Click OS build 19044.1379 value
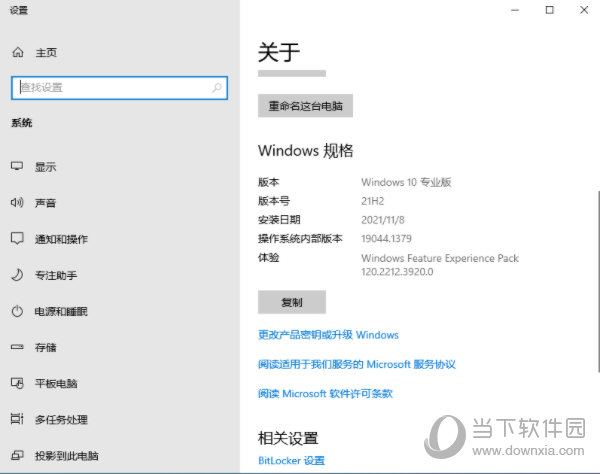Image resolution: width=600 pixels, height=474 pixels. [x=386, y=239]
